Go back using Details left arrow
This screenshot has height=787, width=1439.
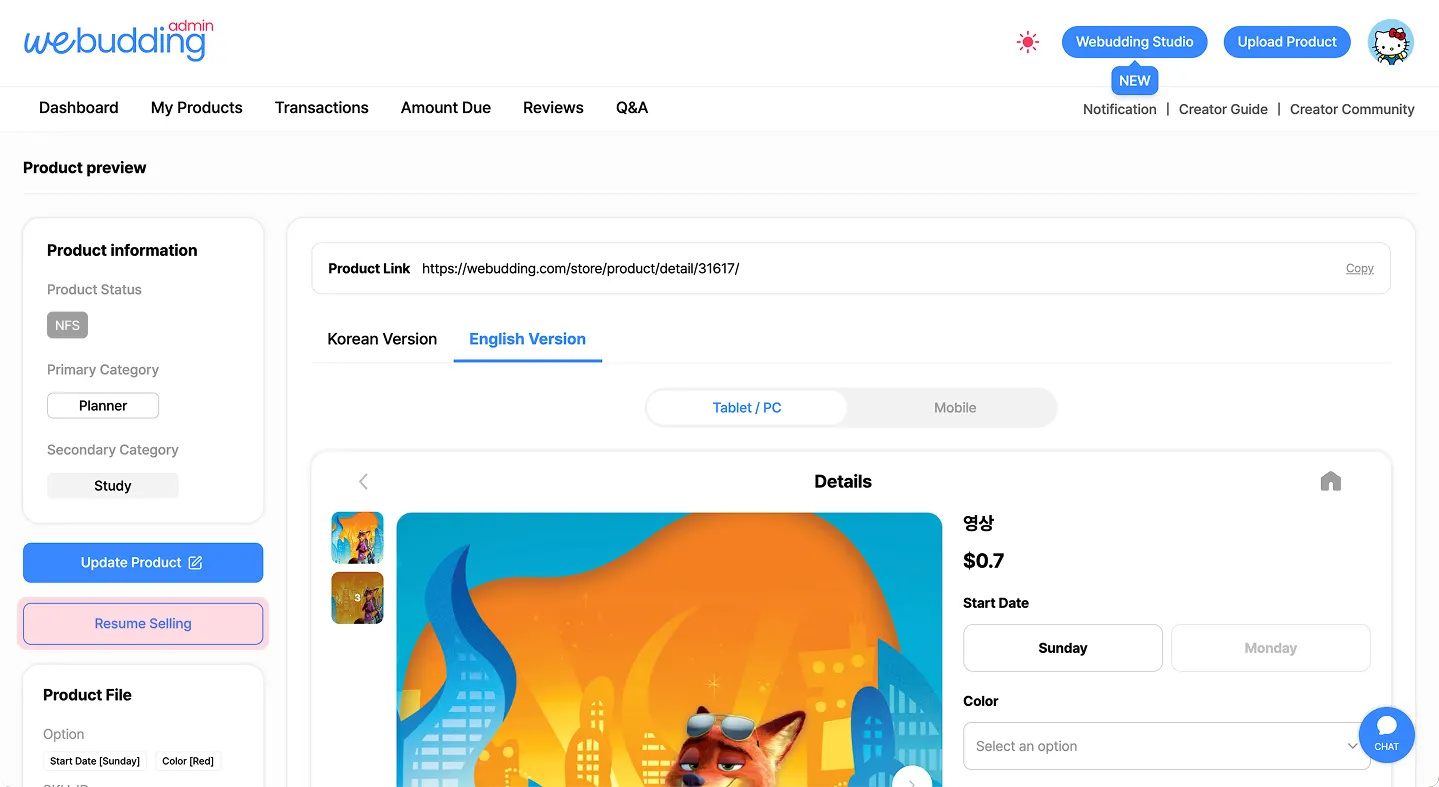pyautogui.click(x=363, y=481)
